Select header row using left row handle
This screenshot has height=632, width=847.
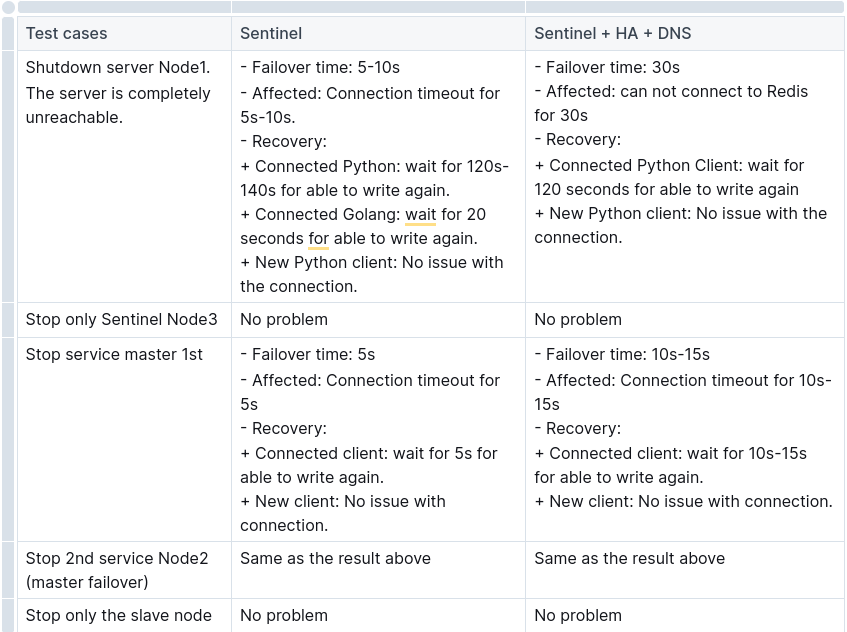click(8, 33)
